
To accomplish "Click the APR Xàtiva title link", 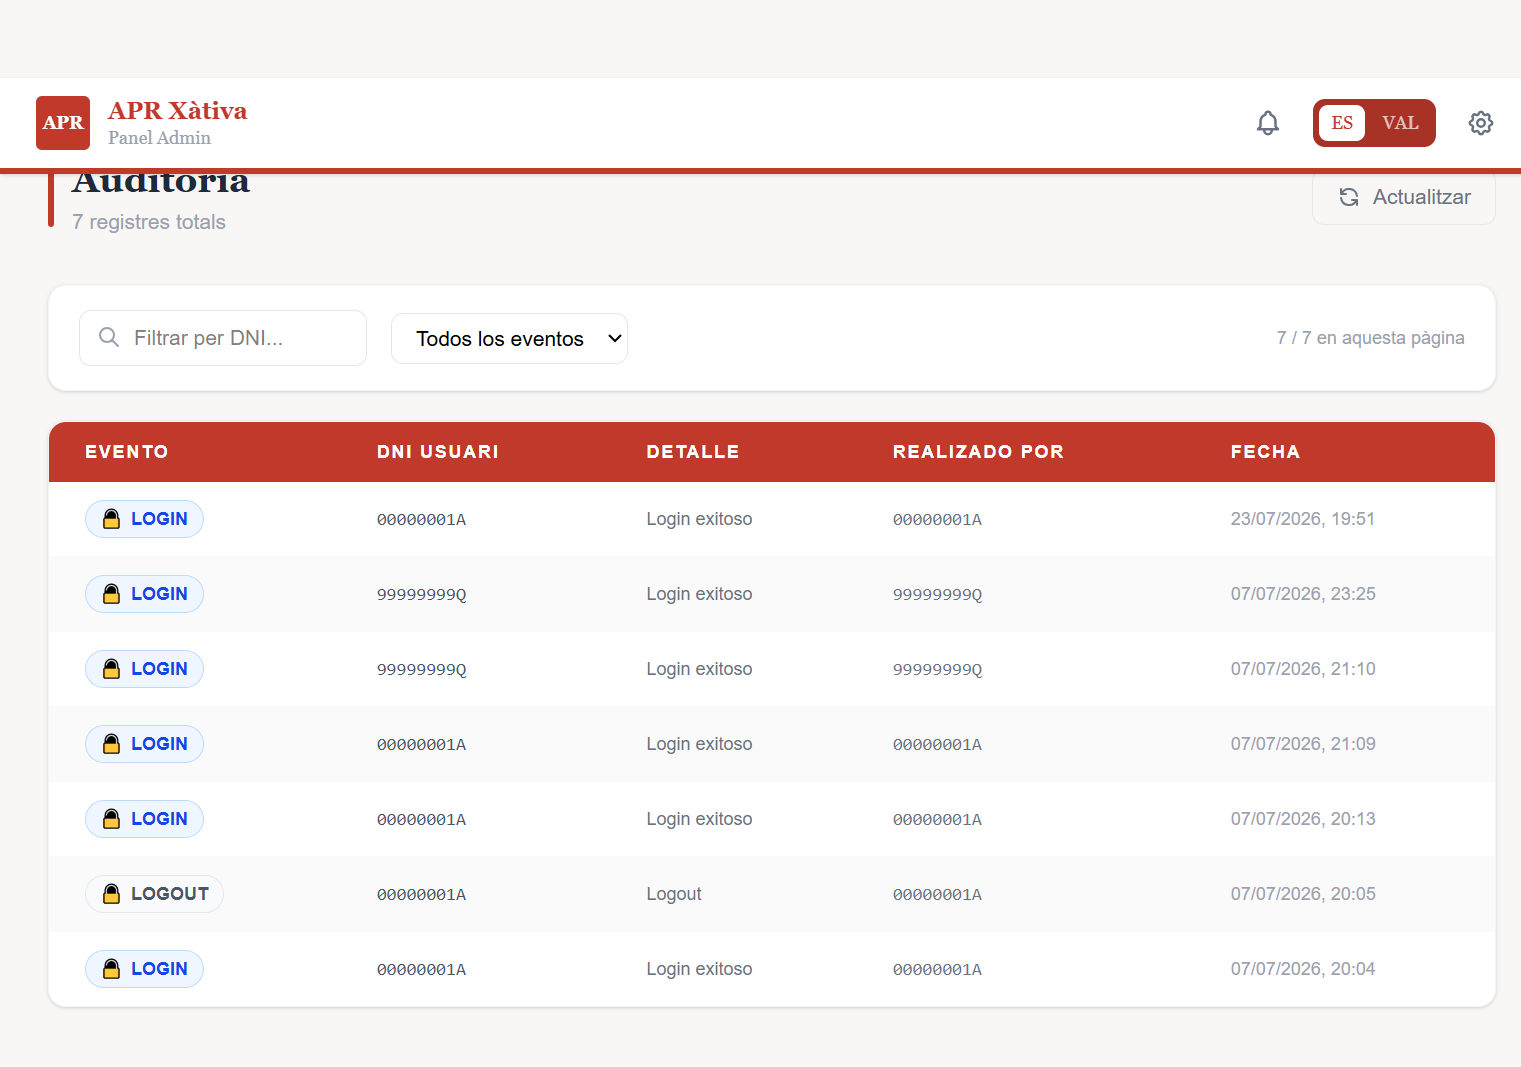I will [178, 111].
